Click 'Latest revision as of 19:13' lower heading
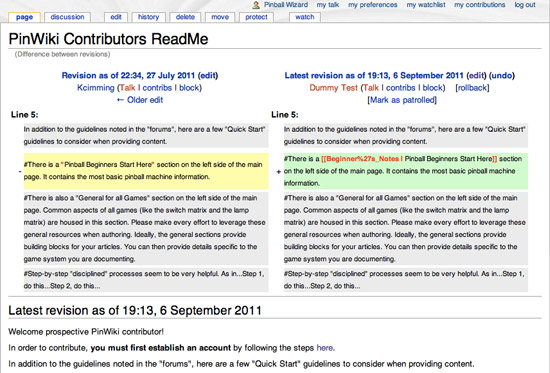 [x=135, y=310]
